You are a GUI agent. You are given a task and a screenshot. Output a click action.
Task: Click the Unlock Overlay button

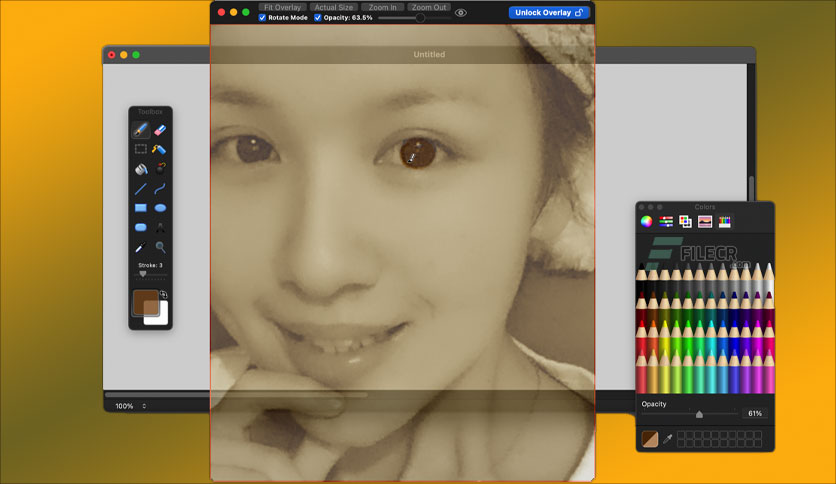[x=549, y=13]
